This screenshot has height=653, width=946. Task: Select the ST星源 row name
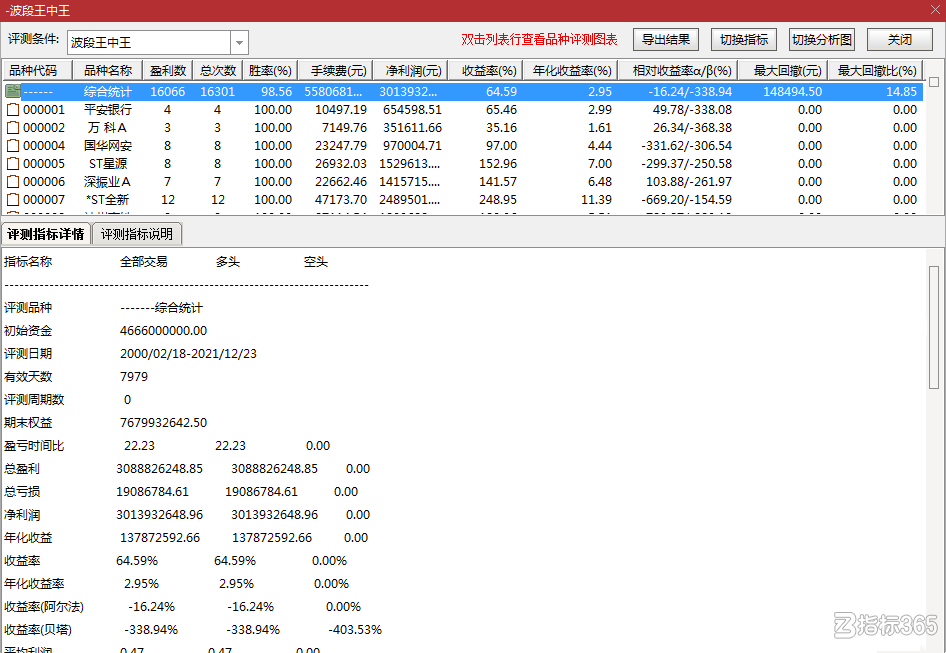[107, 164]
